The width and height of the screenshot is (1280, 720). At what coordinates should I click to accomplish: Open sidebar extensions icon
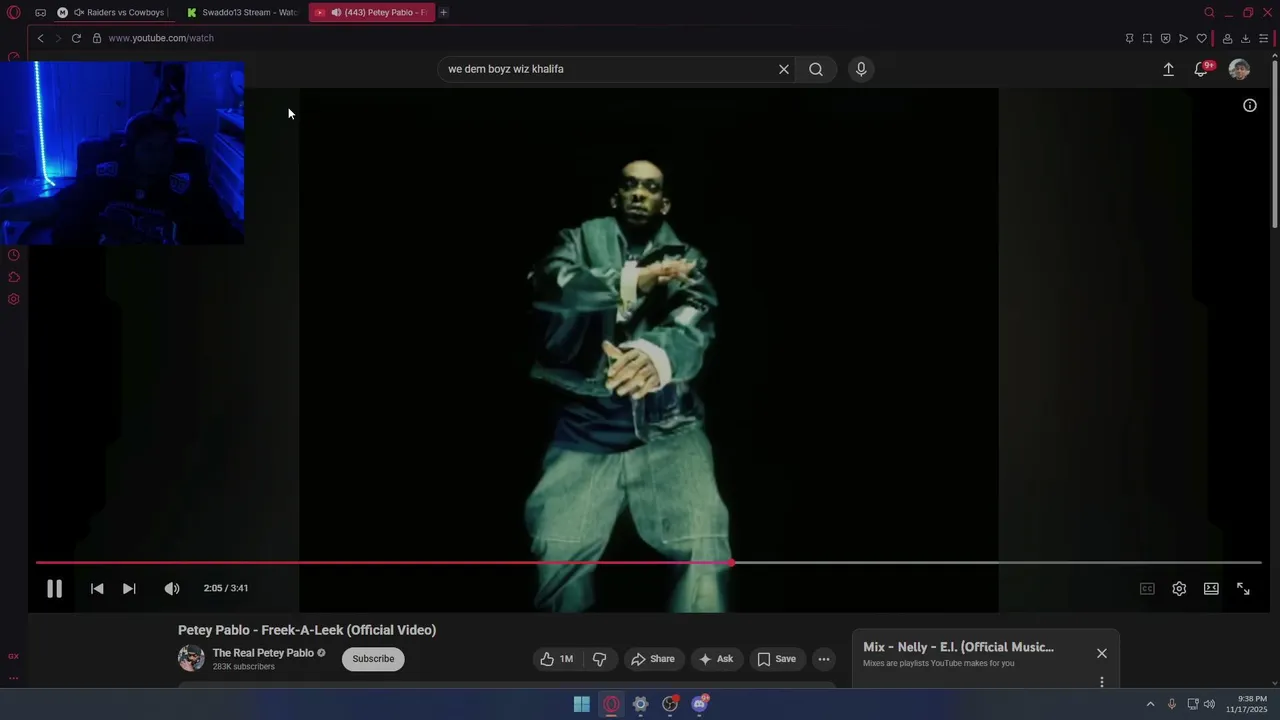[x=14, y=277]
